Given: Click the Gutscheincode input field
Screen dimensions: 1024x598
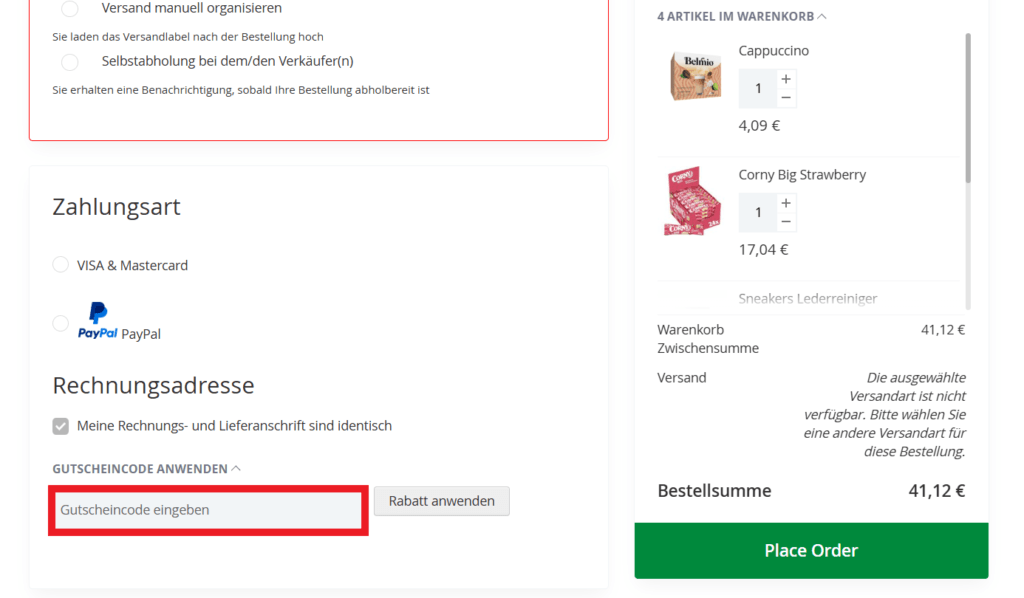Looking at the screenshot, I should [x=207, y=509].
